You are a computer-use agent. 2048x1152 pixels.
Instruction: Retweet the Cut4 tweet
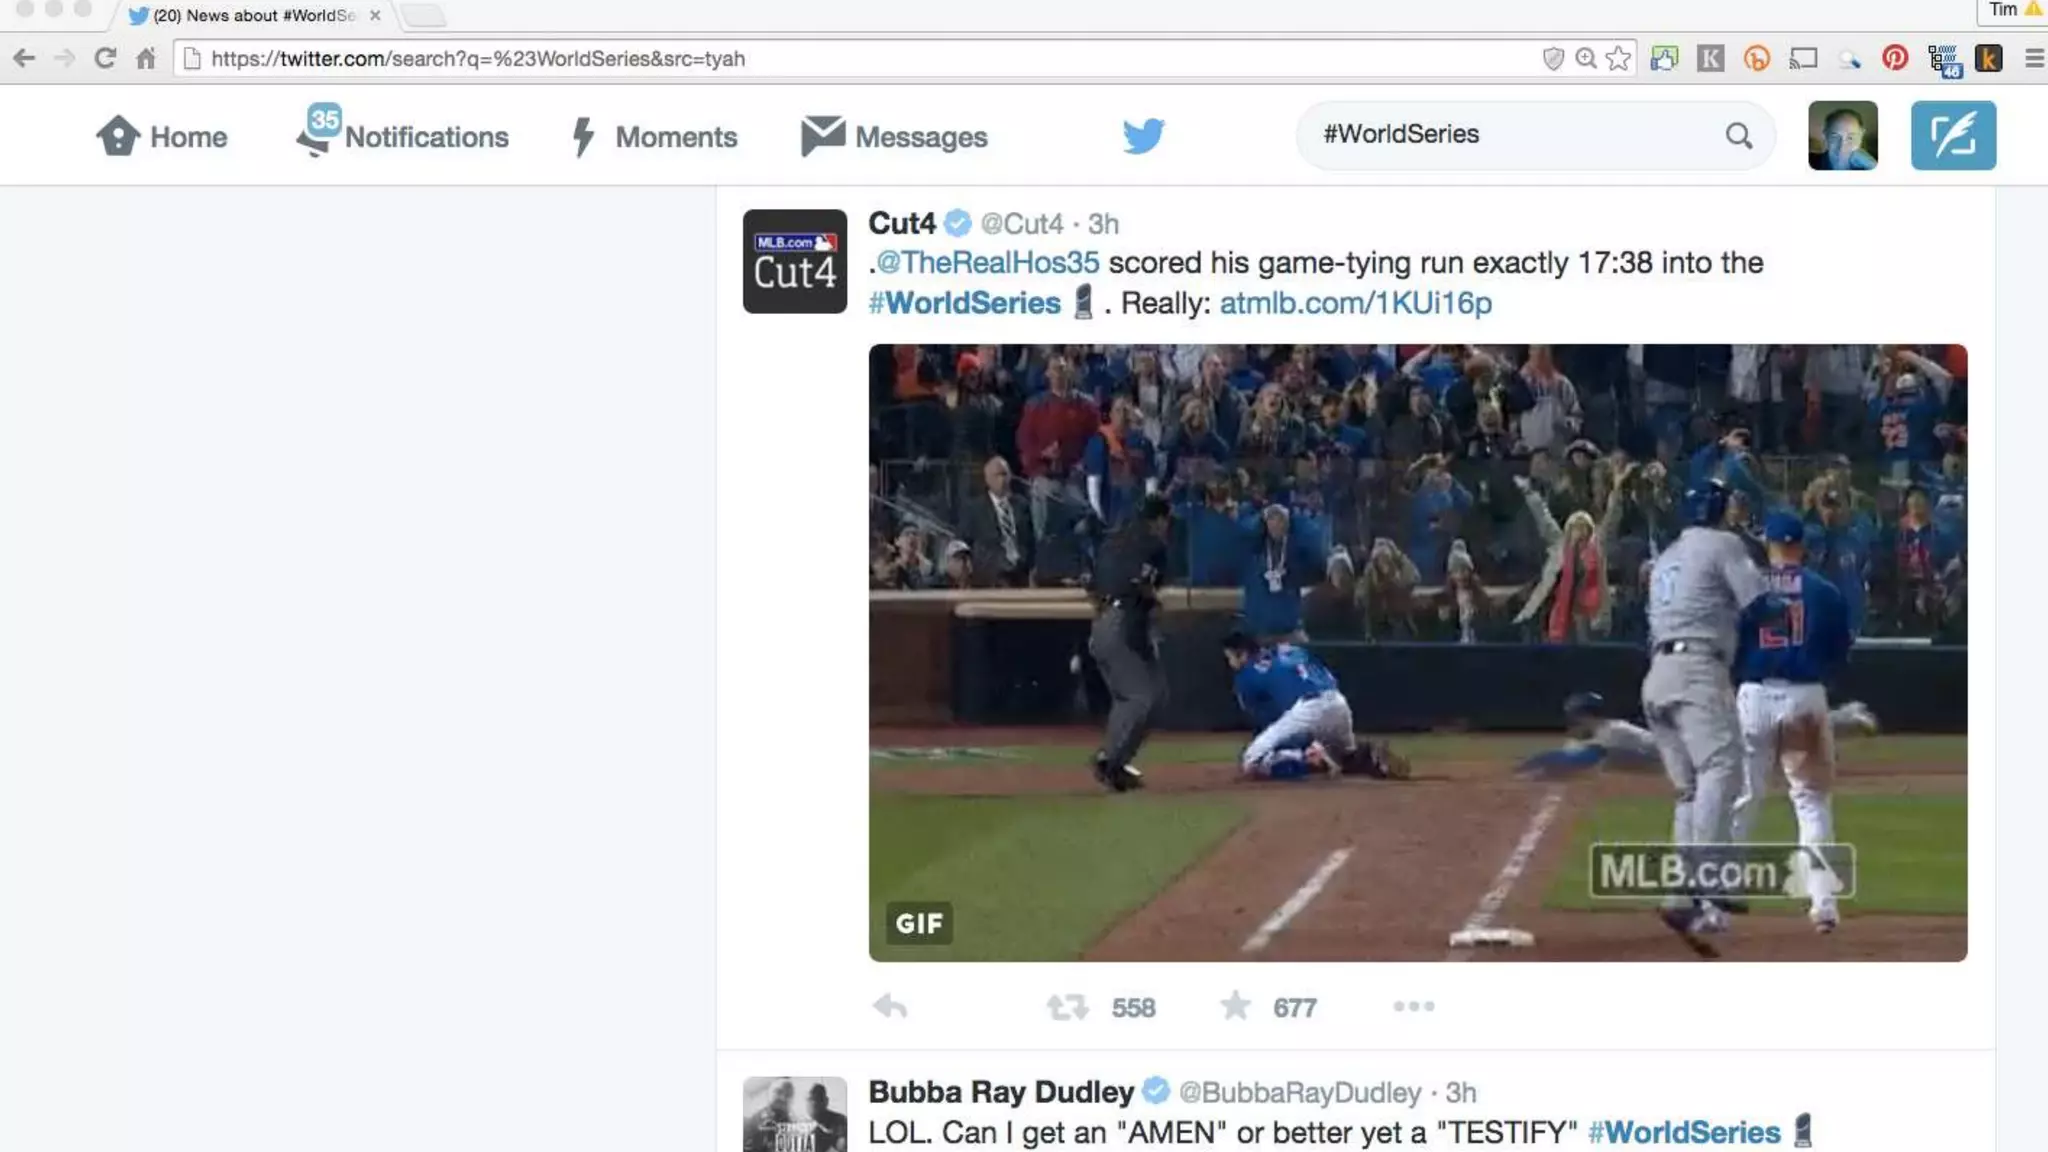(x=1067, y=1006)
